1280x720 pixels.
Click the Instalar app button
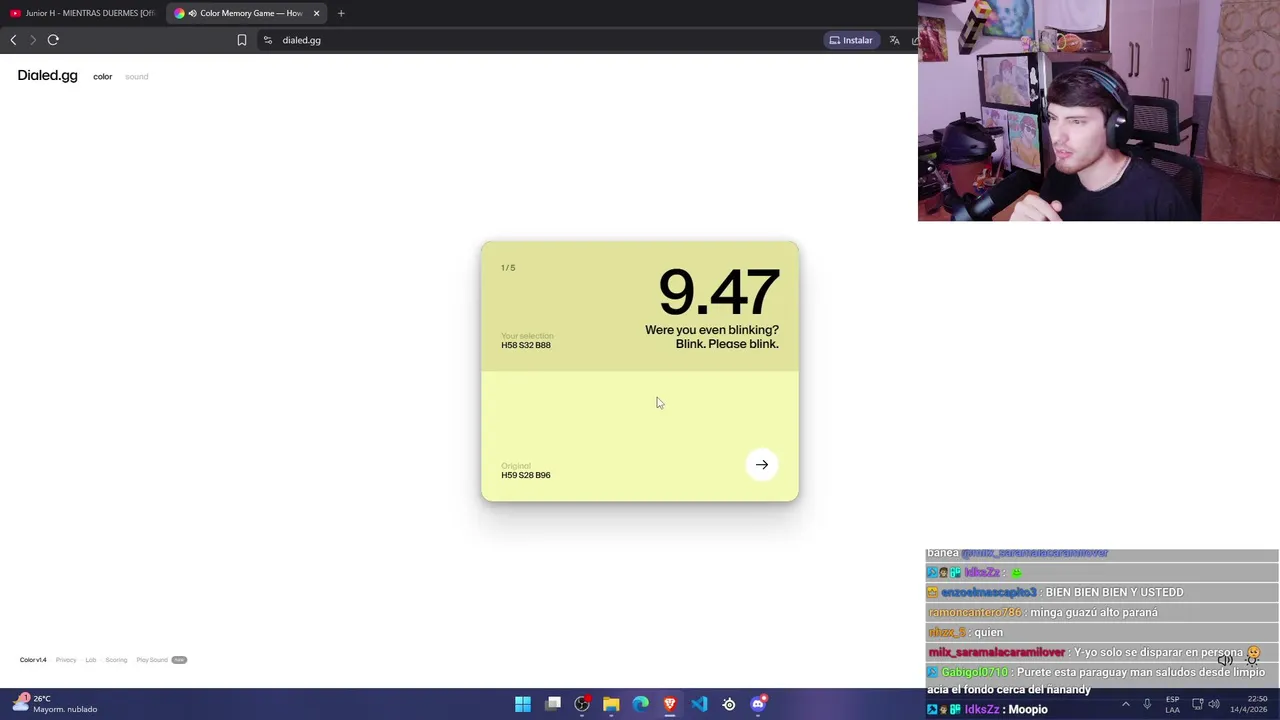point(851,40)
